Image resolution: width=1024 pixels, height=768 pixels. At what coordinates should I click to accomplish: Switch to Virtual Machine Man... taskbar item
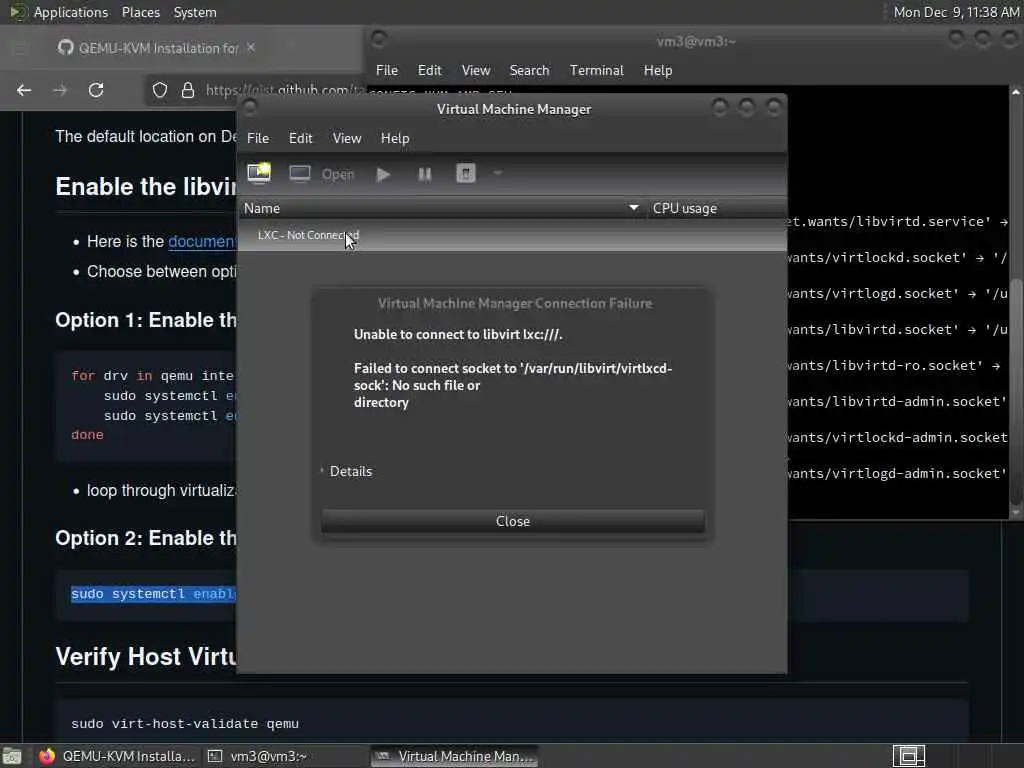click(455, 756)
